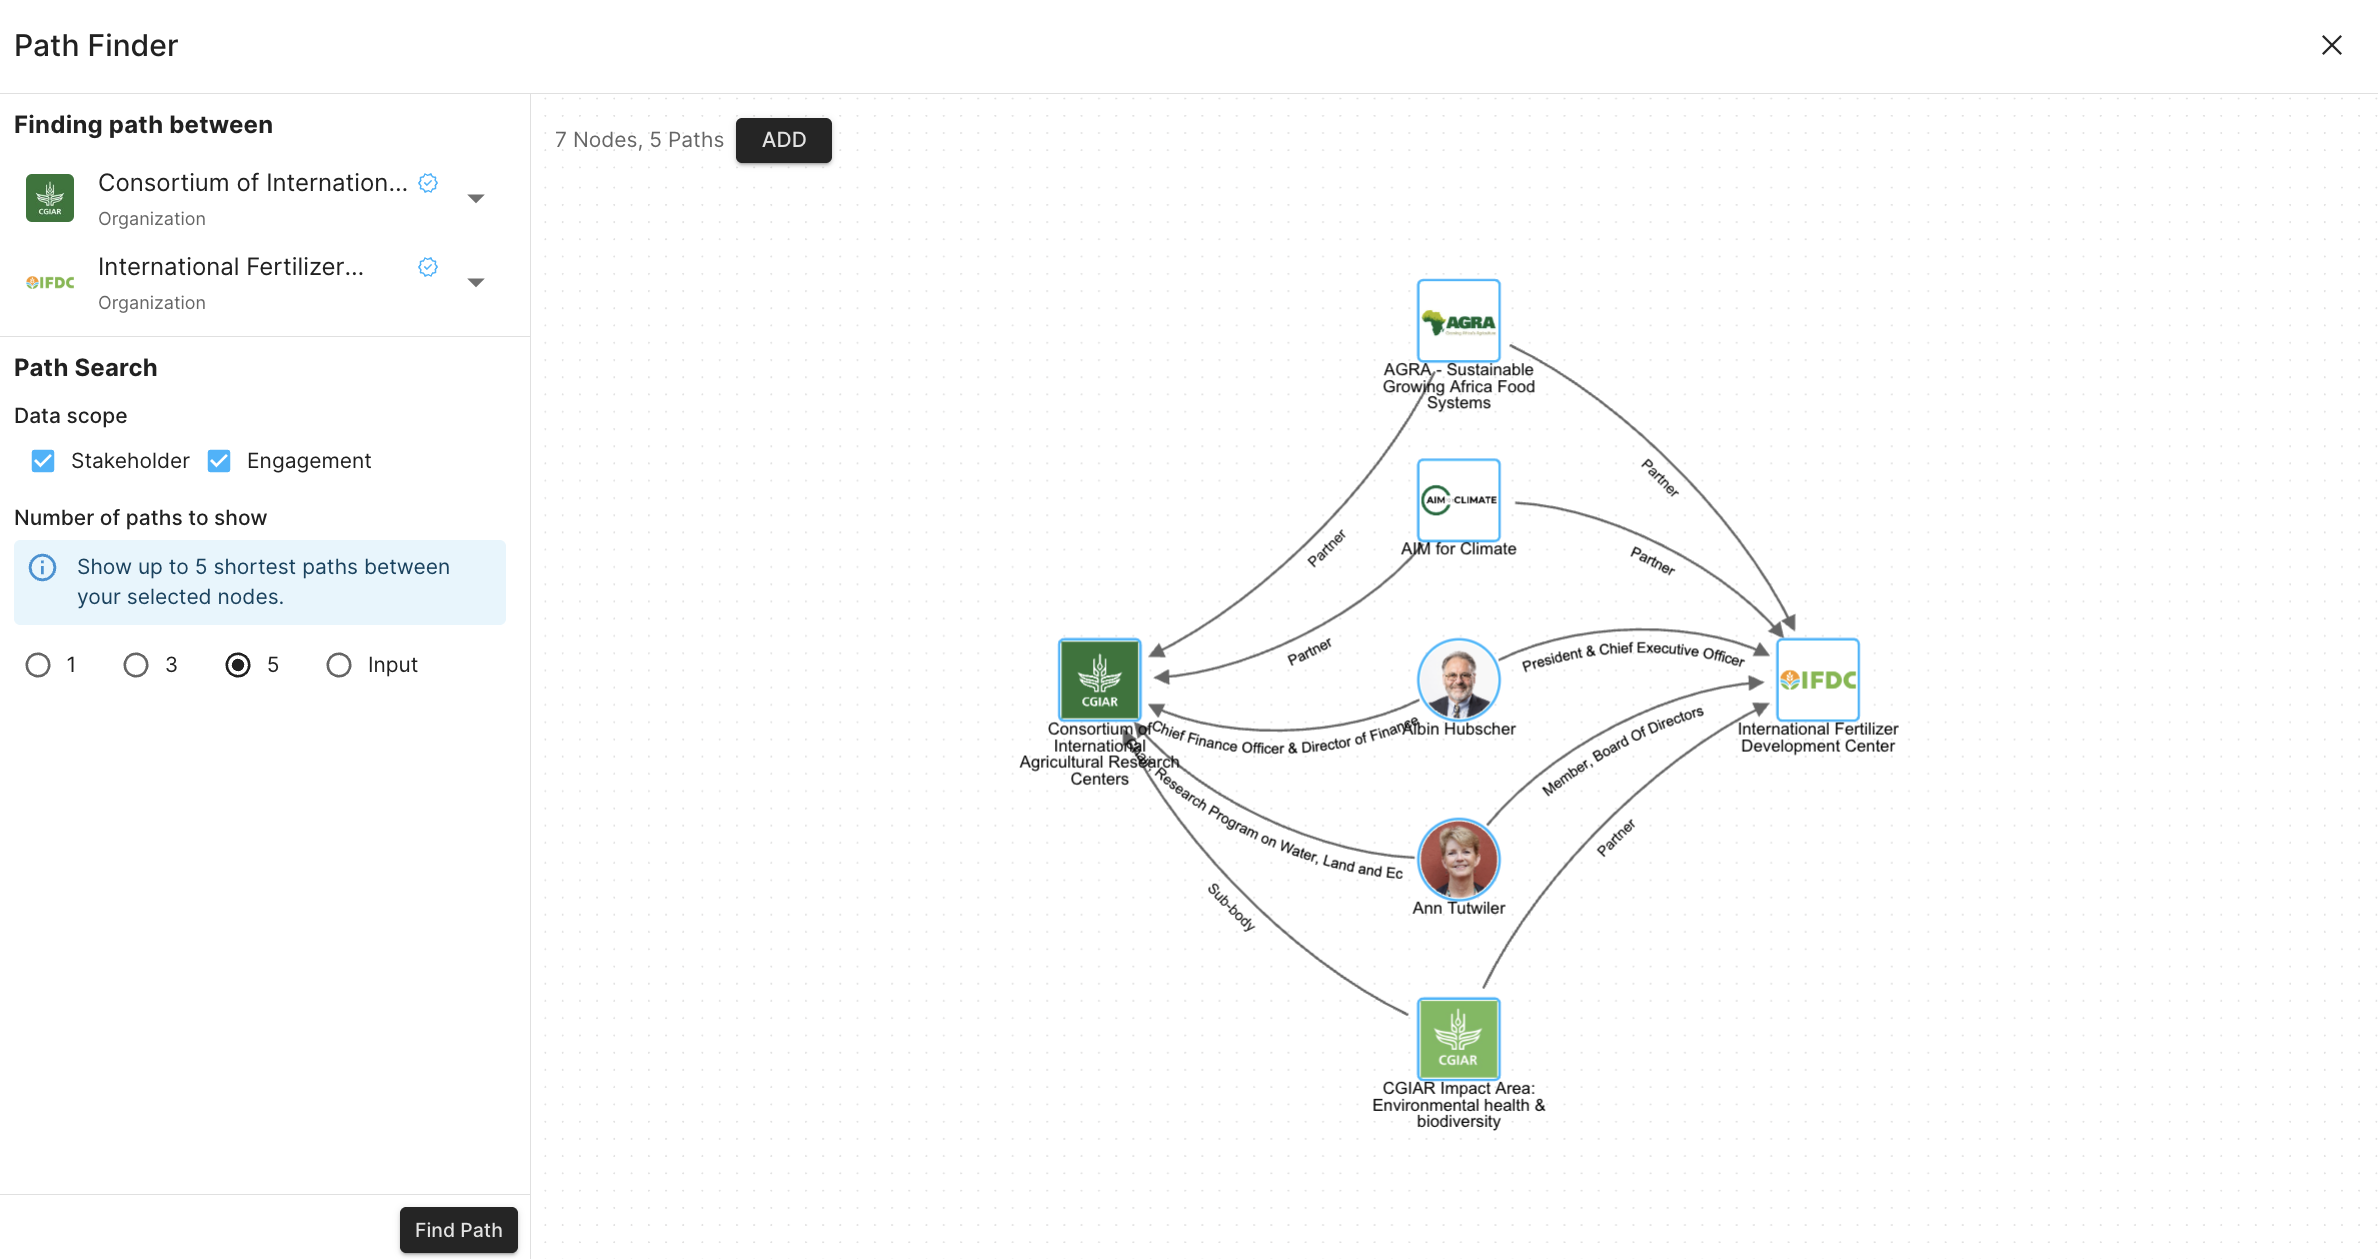
Task: Expand the Consortium organization dropdown arrow
Action: 476,198
